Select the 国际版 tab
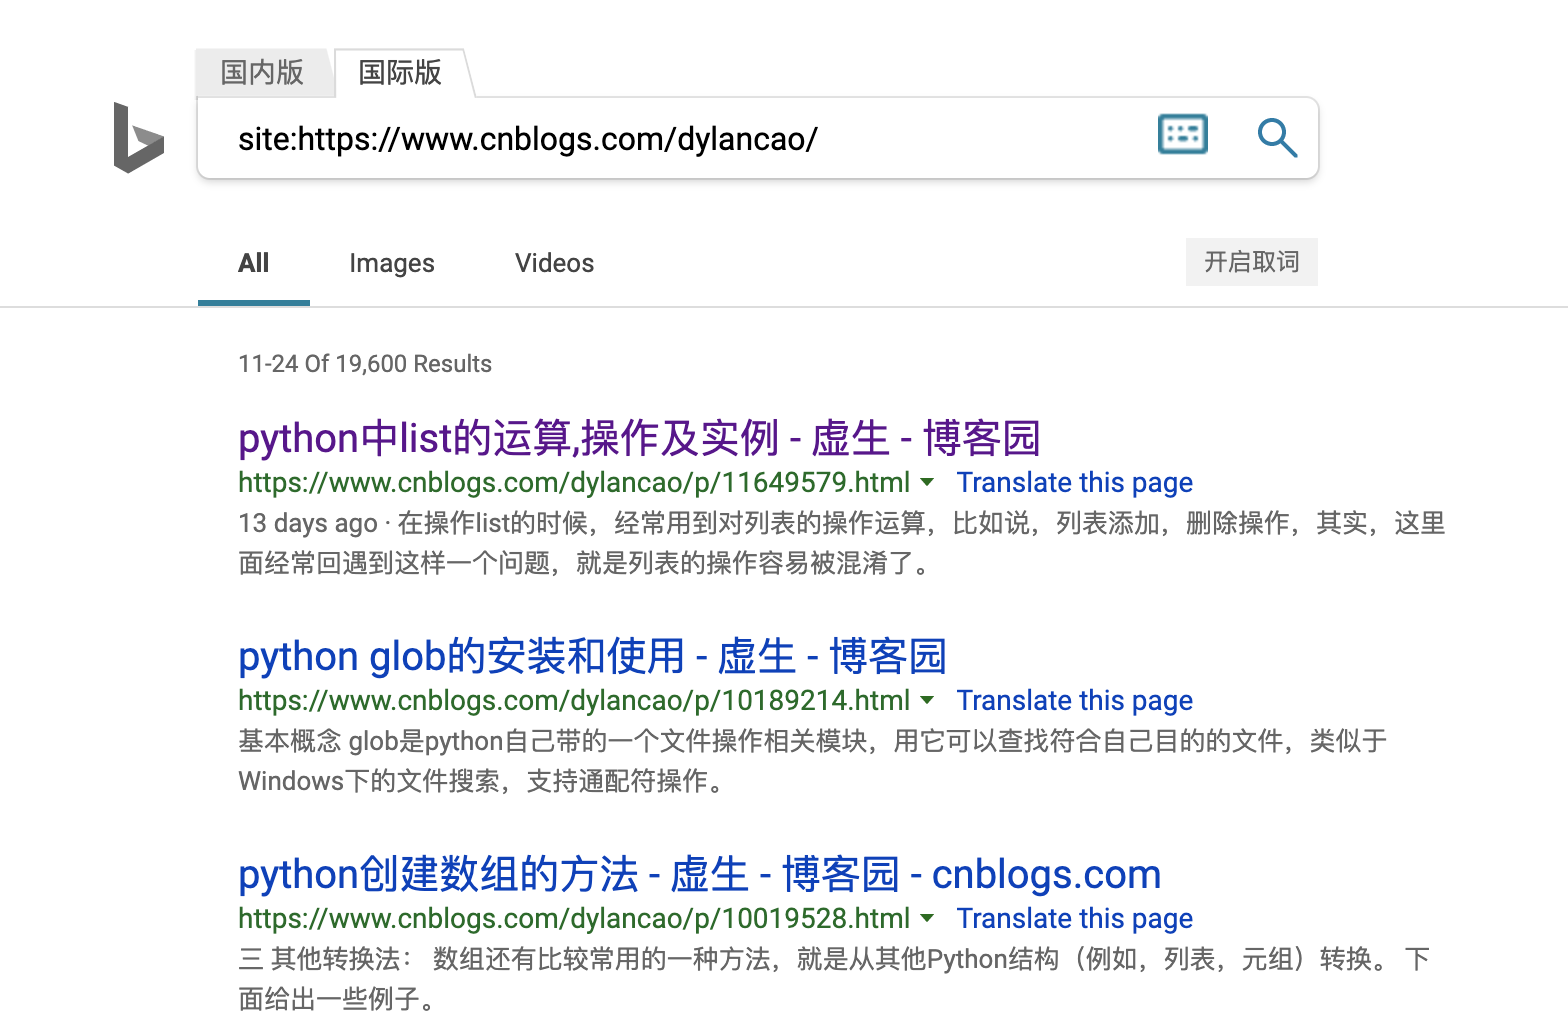 tap(400, 72)
